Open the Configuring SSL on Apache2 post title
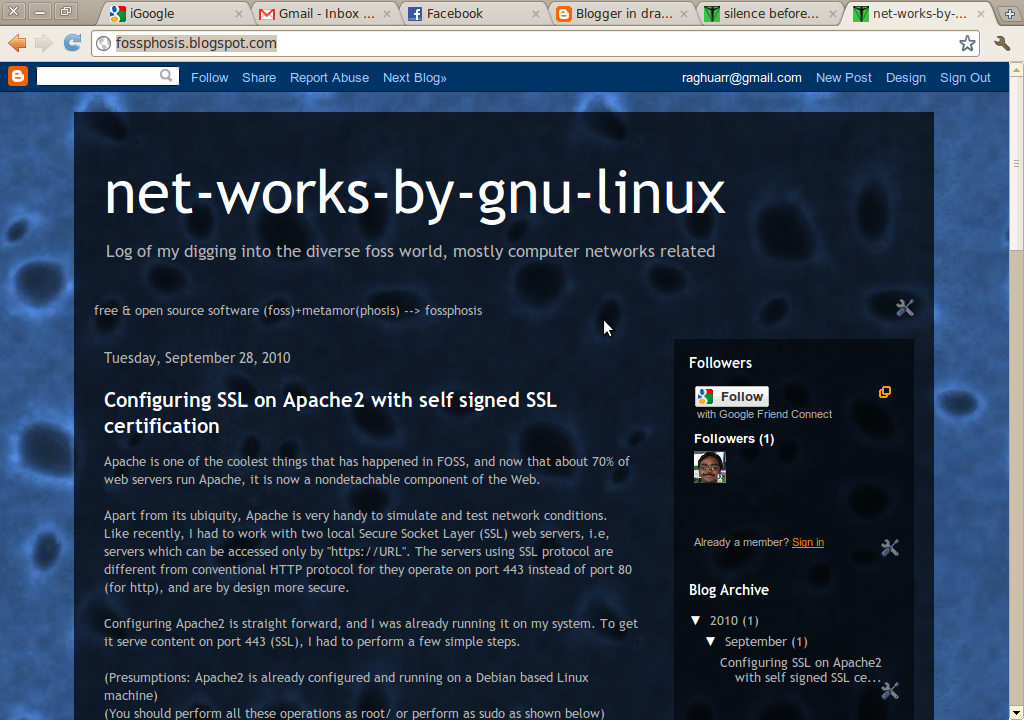 pyautogui.click(x=330, y=413)
